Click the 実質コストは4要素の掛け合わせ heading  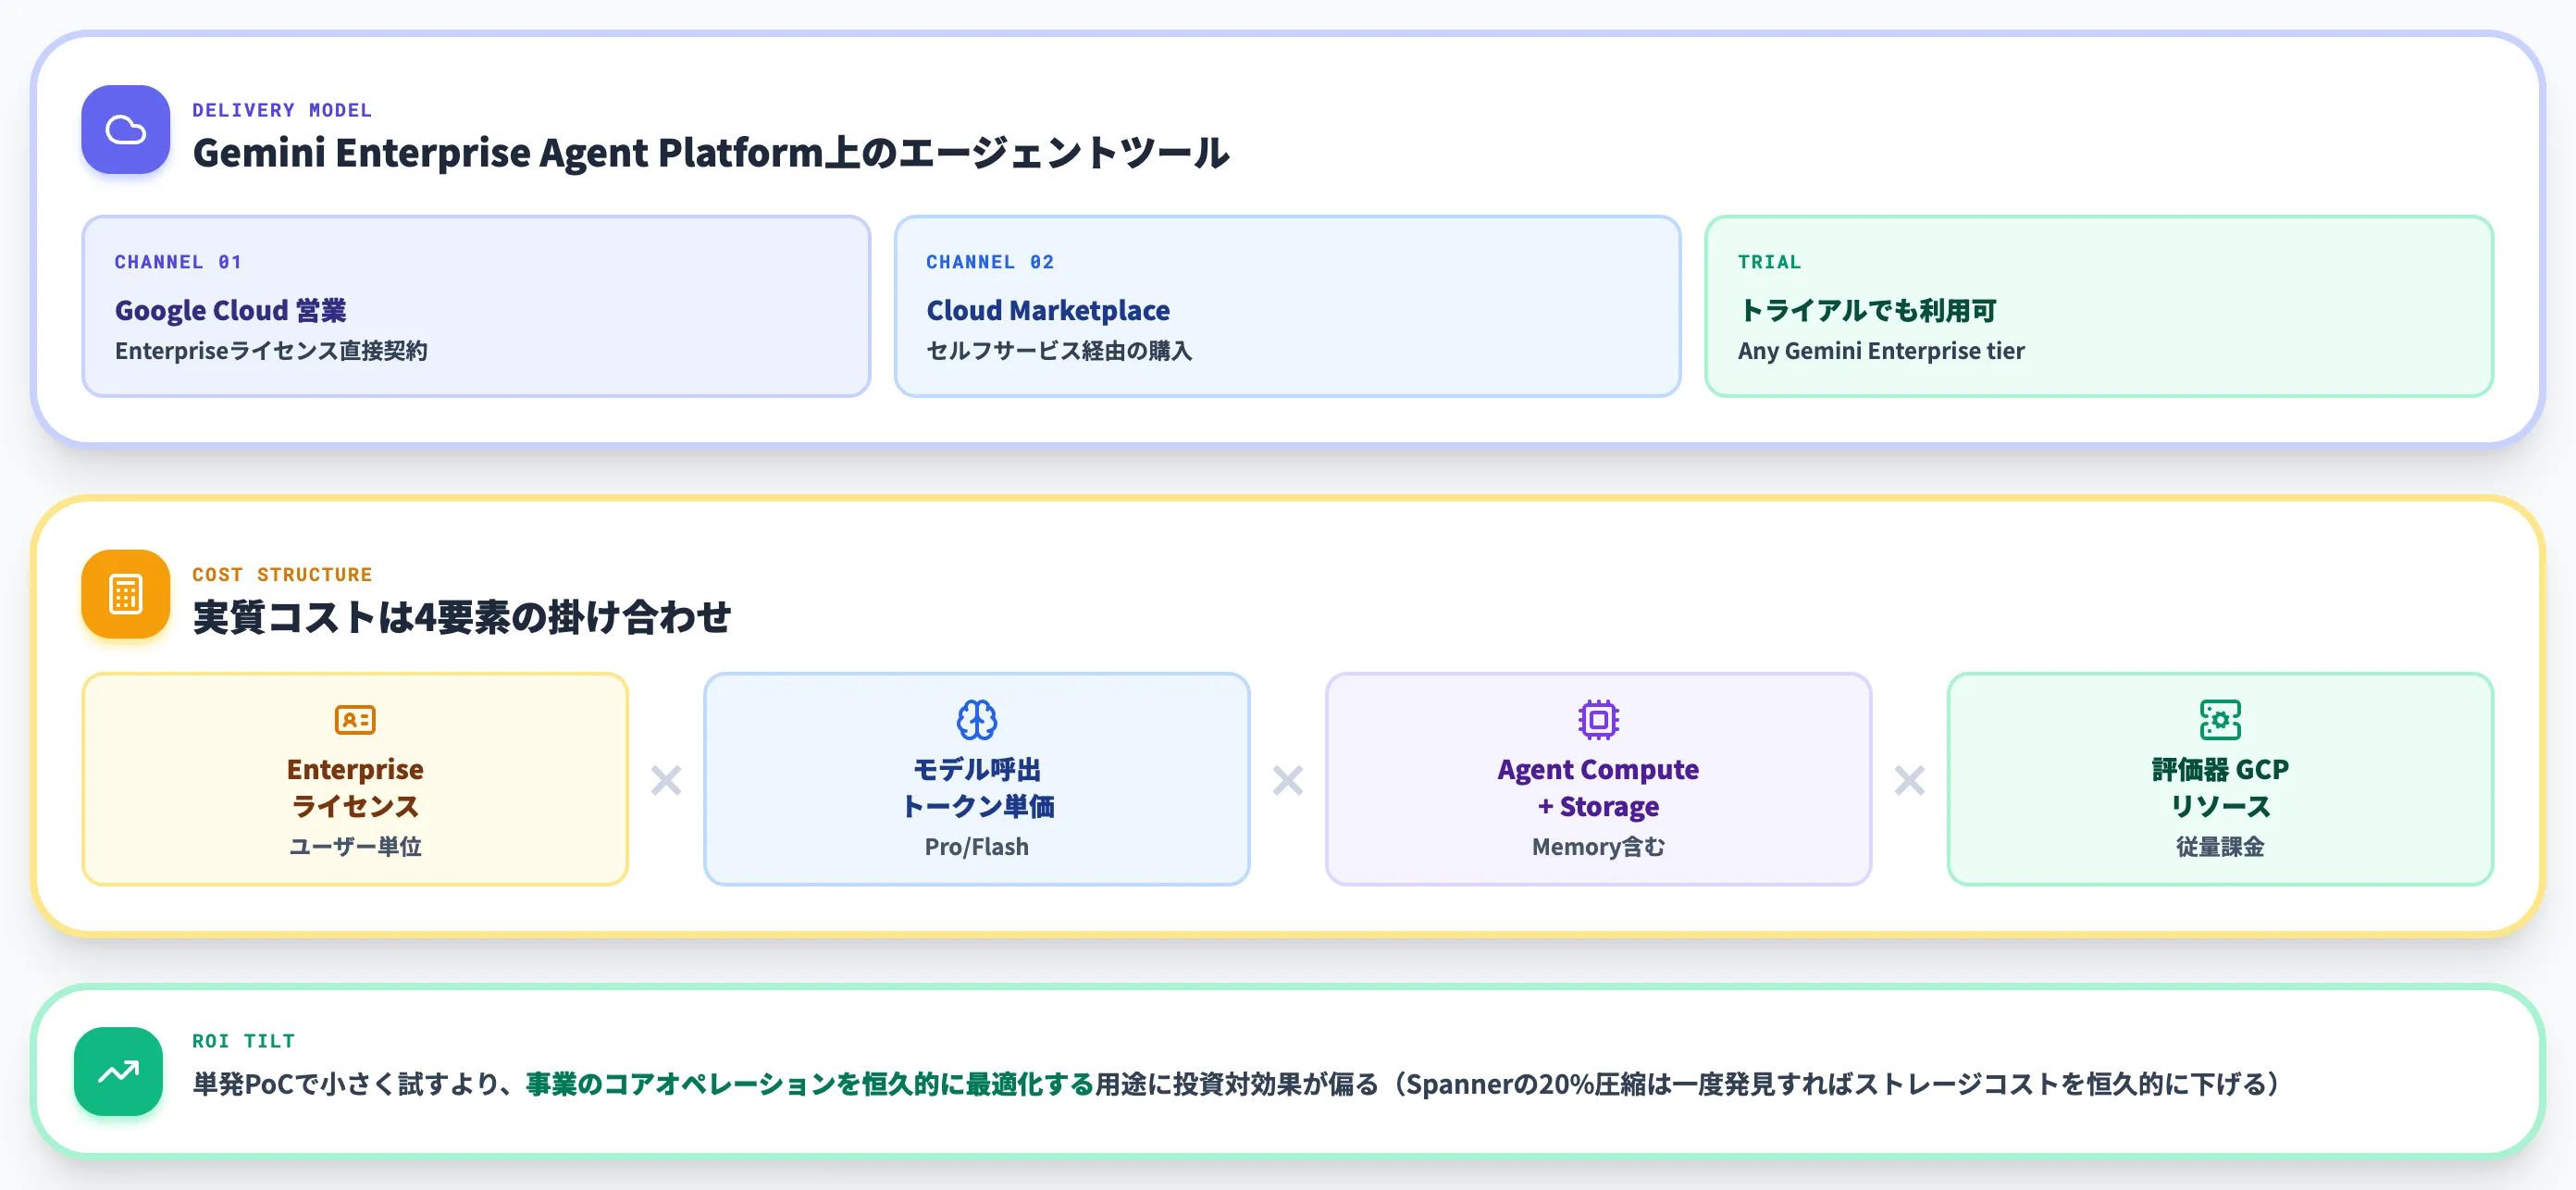coord(461,617)
